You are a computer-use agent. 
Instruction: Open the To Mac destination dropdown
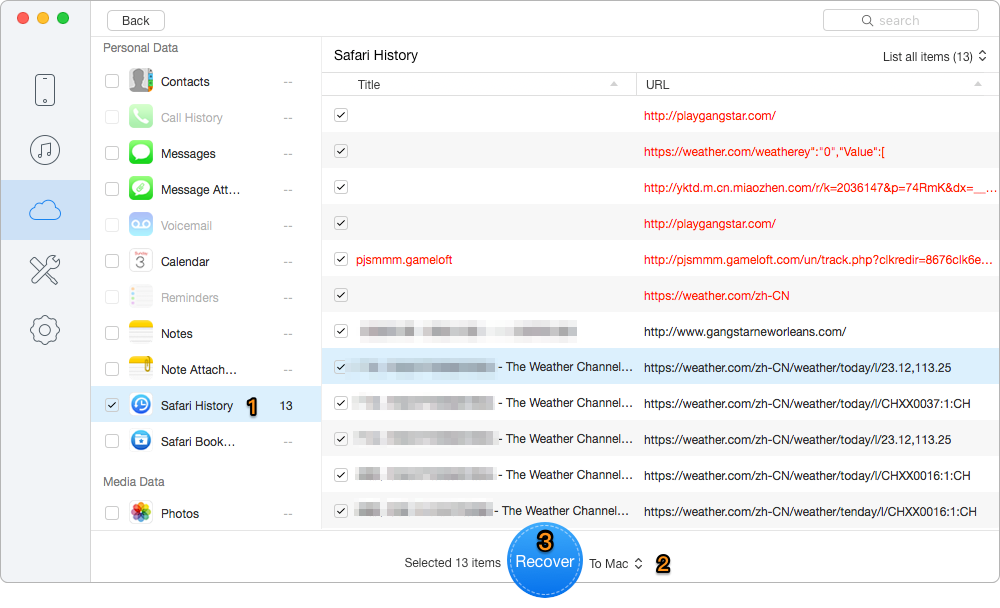(615, 563)
